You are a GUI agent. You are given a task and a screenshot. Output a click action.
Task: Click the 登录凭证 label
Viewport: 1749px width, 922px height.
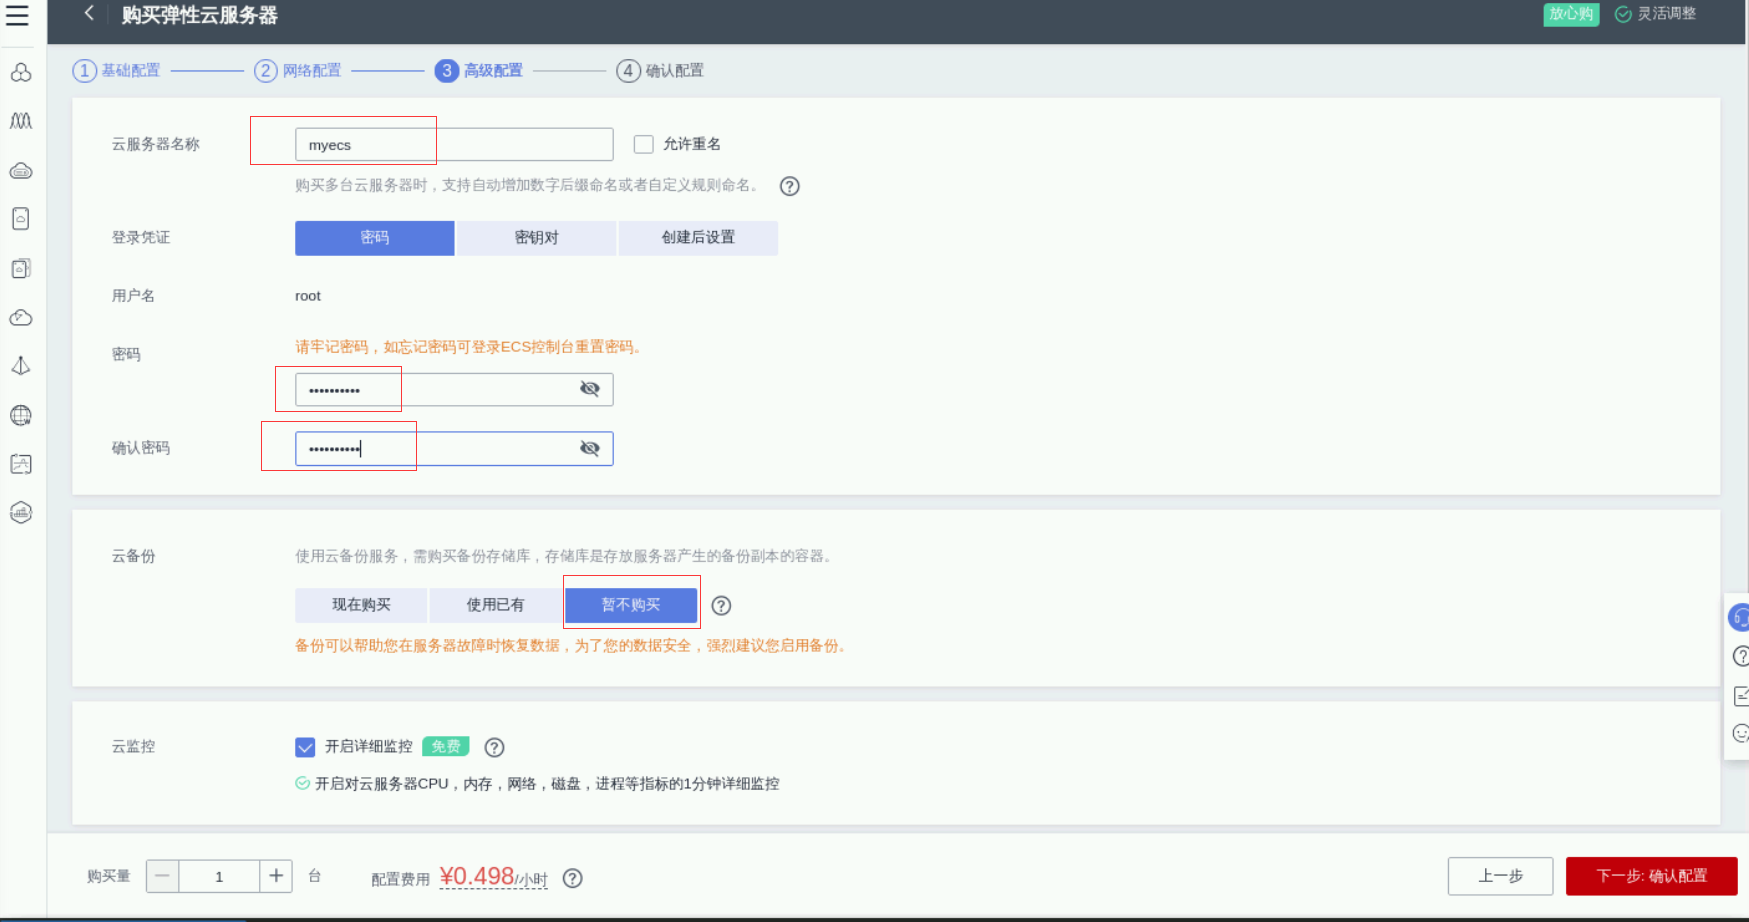(141, 238)
